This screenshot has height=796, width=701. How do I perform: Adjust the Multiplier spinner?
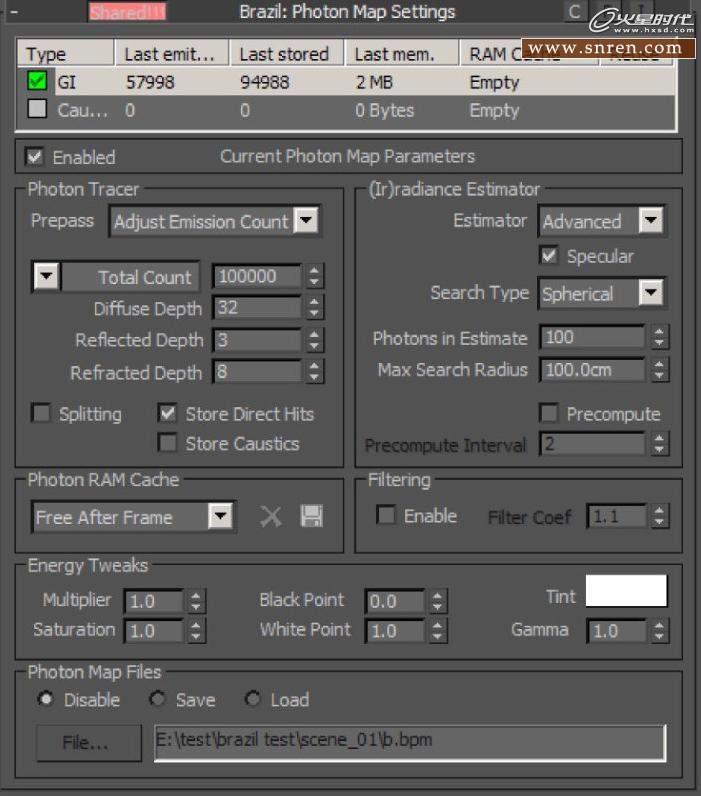pyautogui.click(x=195, y=601)
